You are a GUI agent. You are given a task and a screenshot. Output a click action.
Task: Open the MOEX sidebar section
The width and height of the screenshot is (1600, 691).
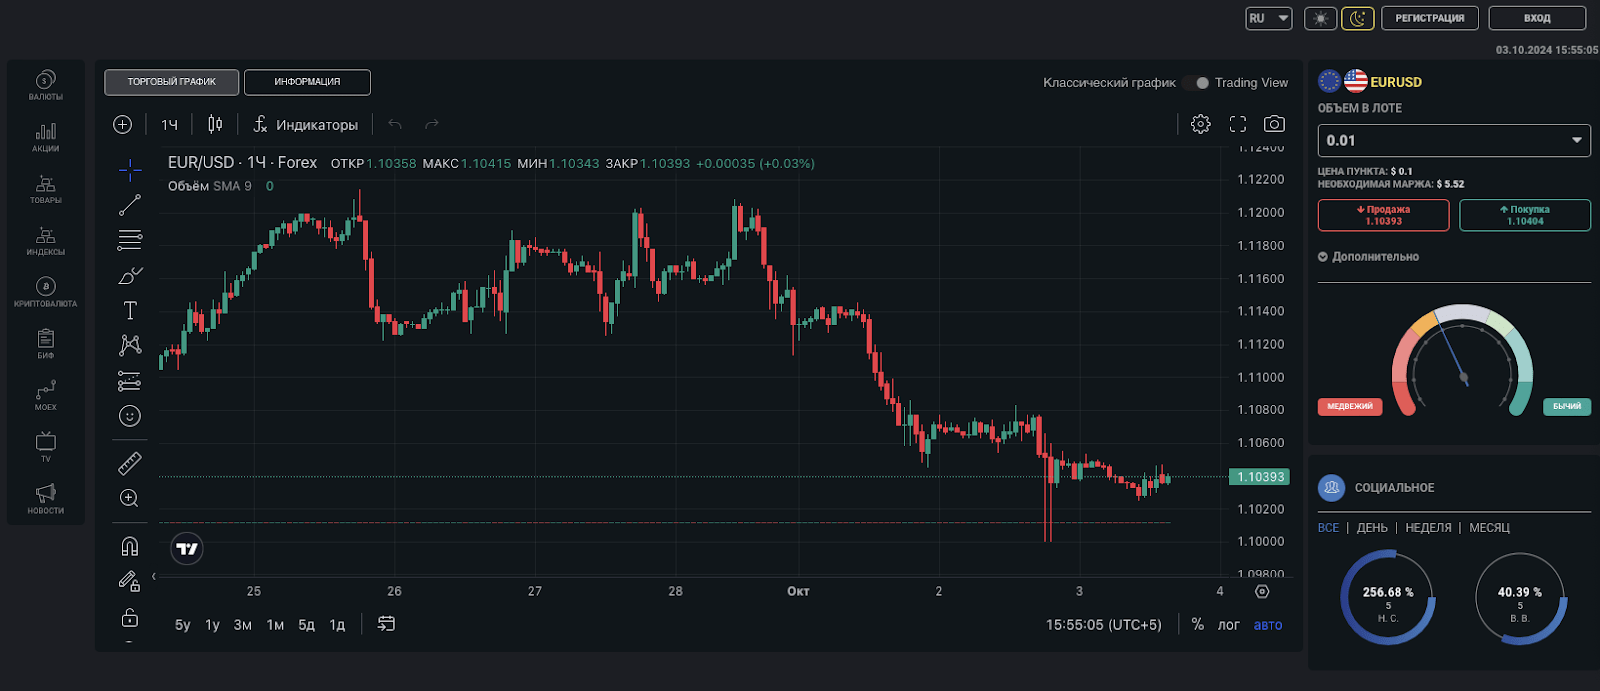click(45, 396)
